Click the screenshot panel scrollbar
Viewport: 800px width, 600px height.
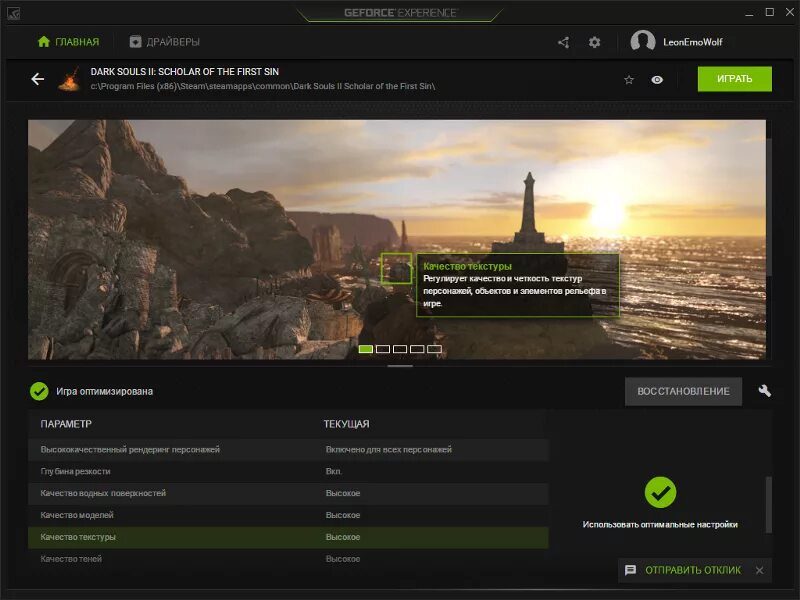tap(768, 207)
